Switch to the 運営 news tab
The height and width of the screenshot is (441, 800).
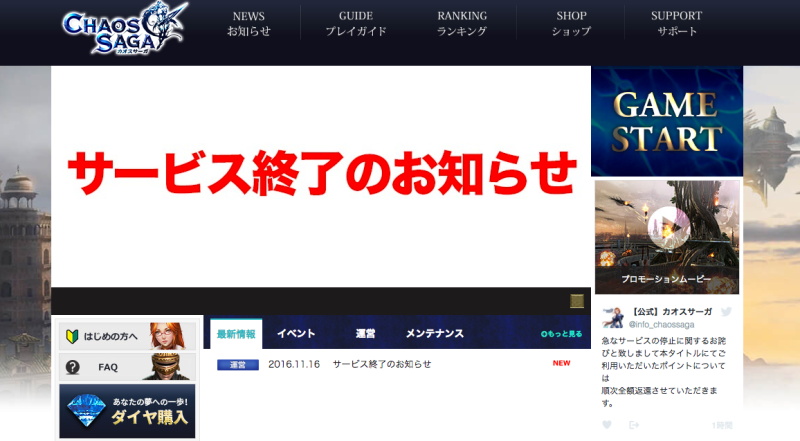coord(365,334)
